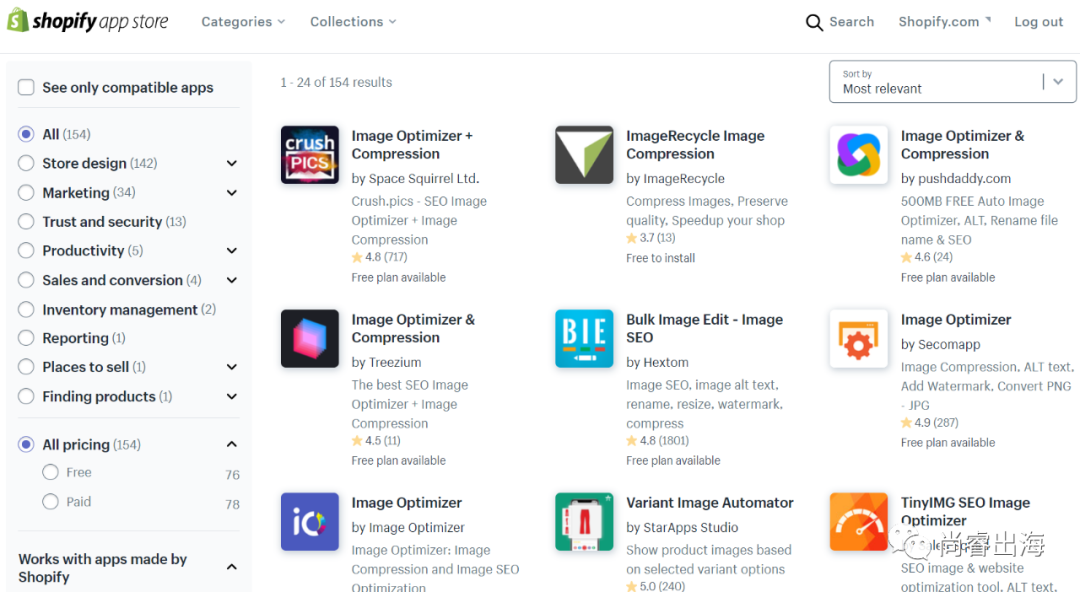Collapse the All pricing section
The image size is (1080, 592).
tap(232, 445)
